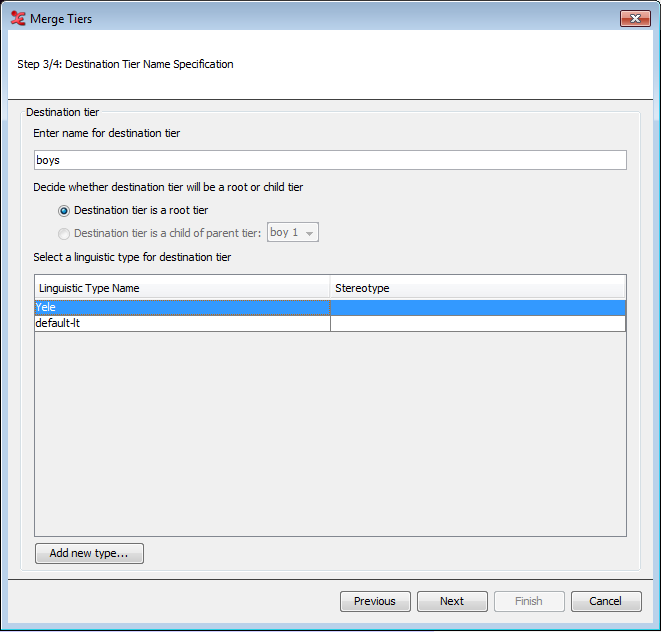This screenshot has height=632, width=661.
Task: Click the ELAN icon in the title bar
Action: 18,19
